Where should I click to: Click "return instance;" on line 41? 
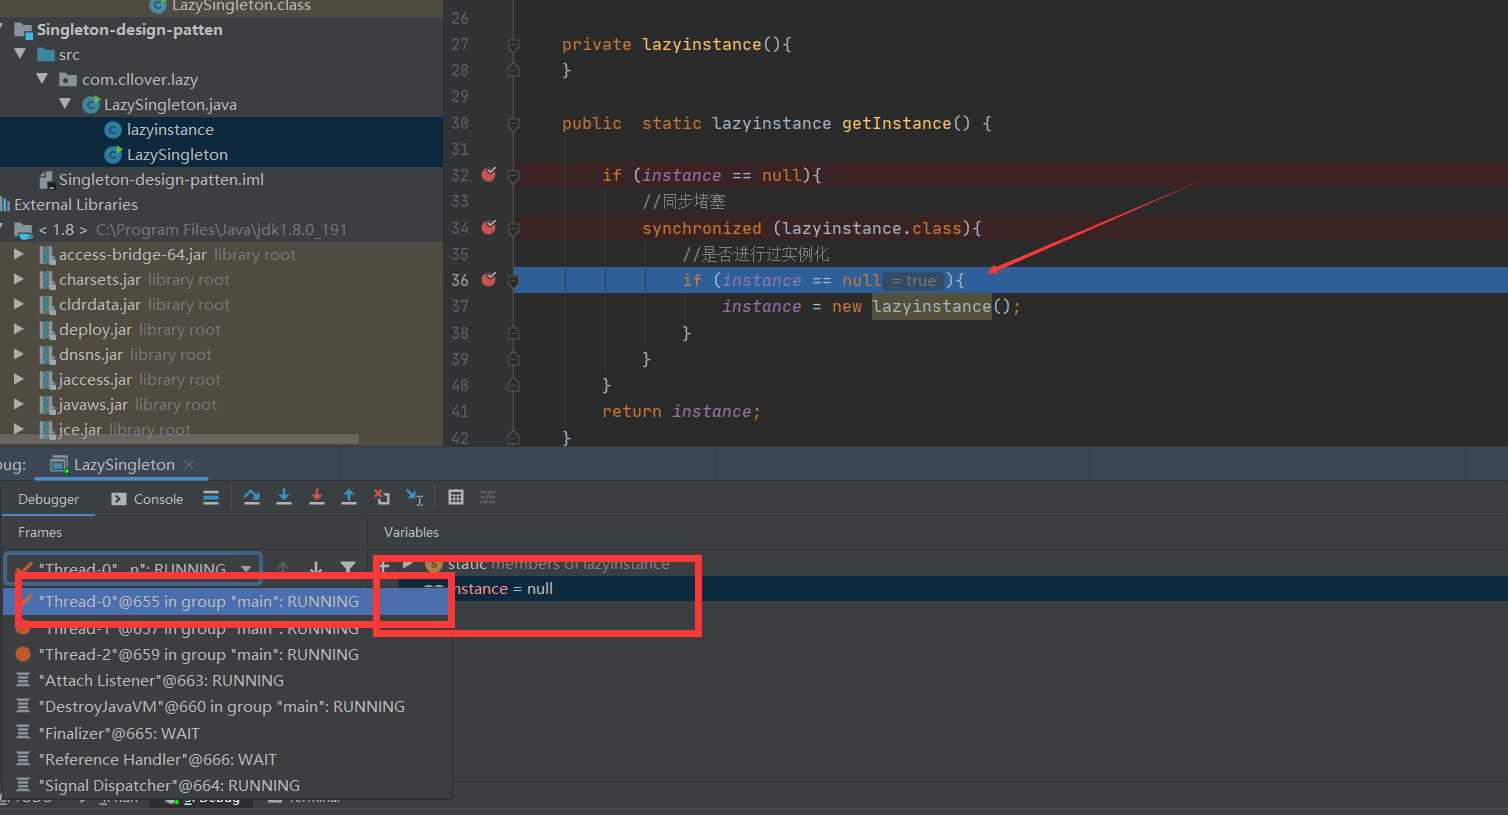click(681, 411)
